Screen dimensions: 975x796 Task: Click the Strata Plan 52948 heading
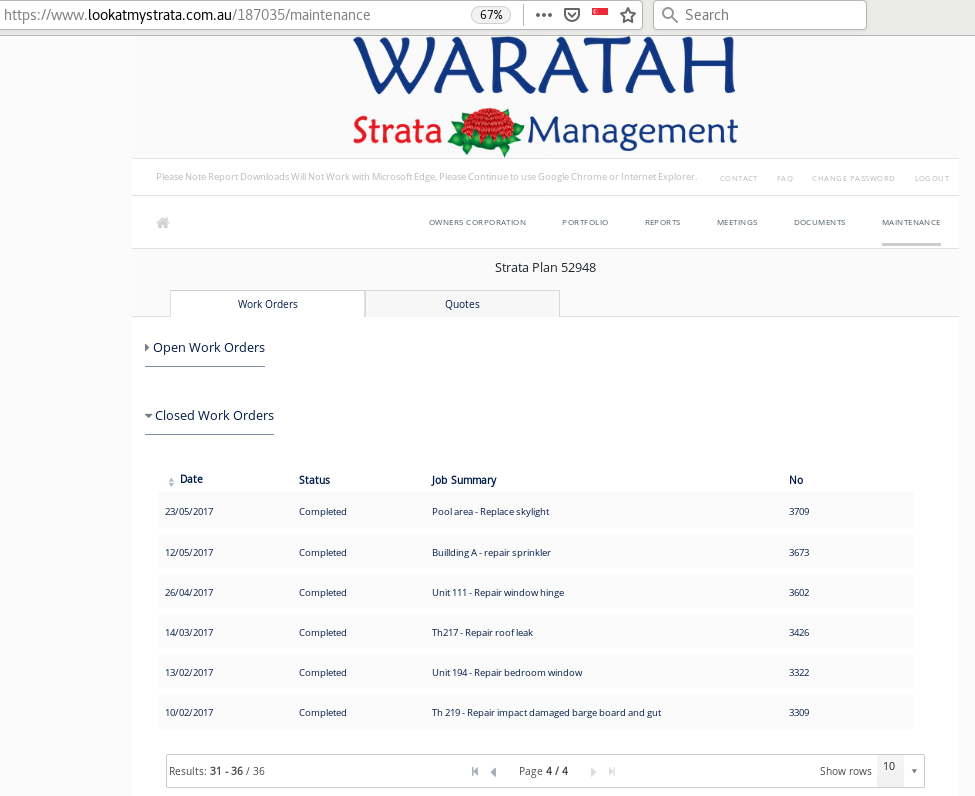coord(545,267)
